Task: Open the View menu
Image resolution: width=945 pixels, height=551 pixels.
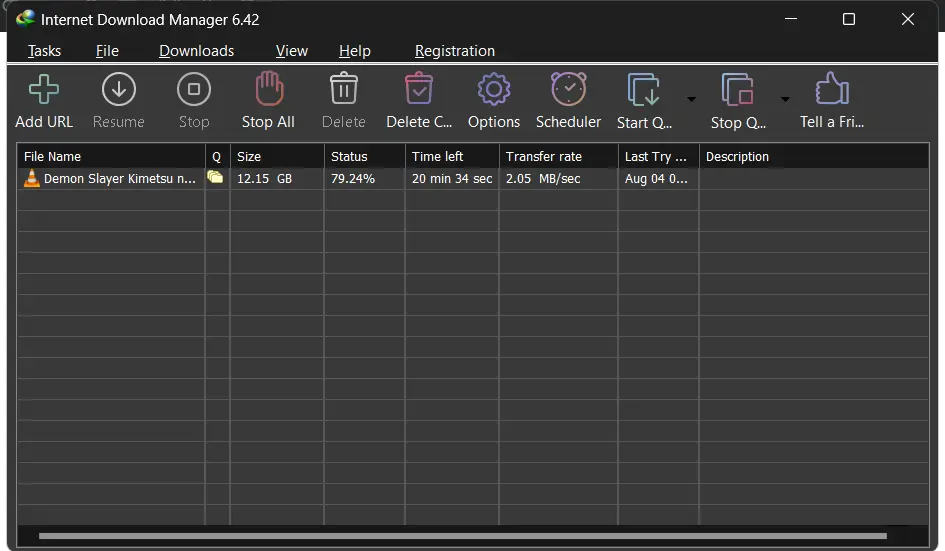Action: [x=292, y=51]
